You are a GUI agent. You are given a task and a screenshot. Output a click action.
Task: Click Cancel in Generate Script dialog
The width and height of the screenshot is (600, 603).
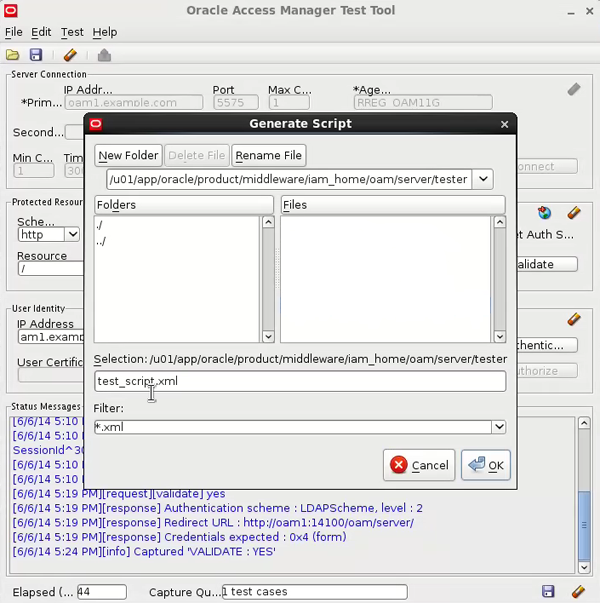(x=419, y=465)
